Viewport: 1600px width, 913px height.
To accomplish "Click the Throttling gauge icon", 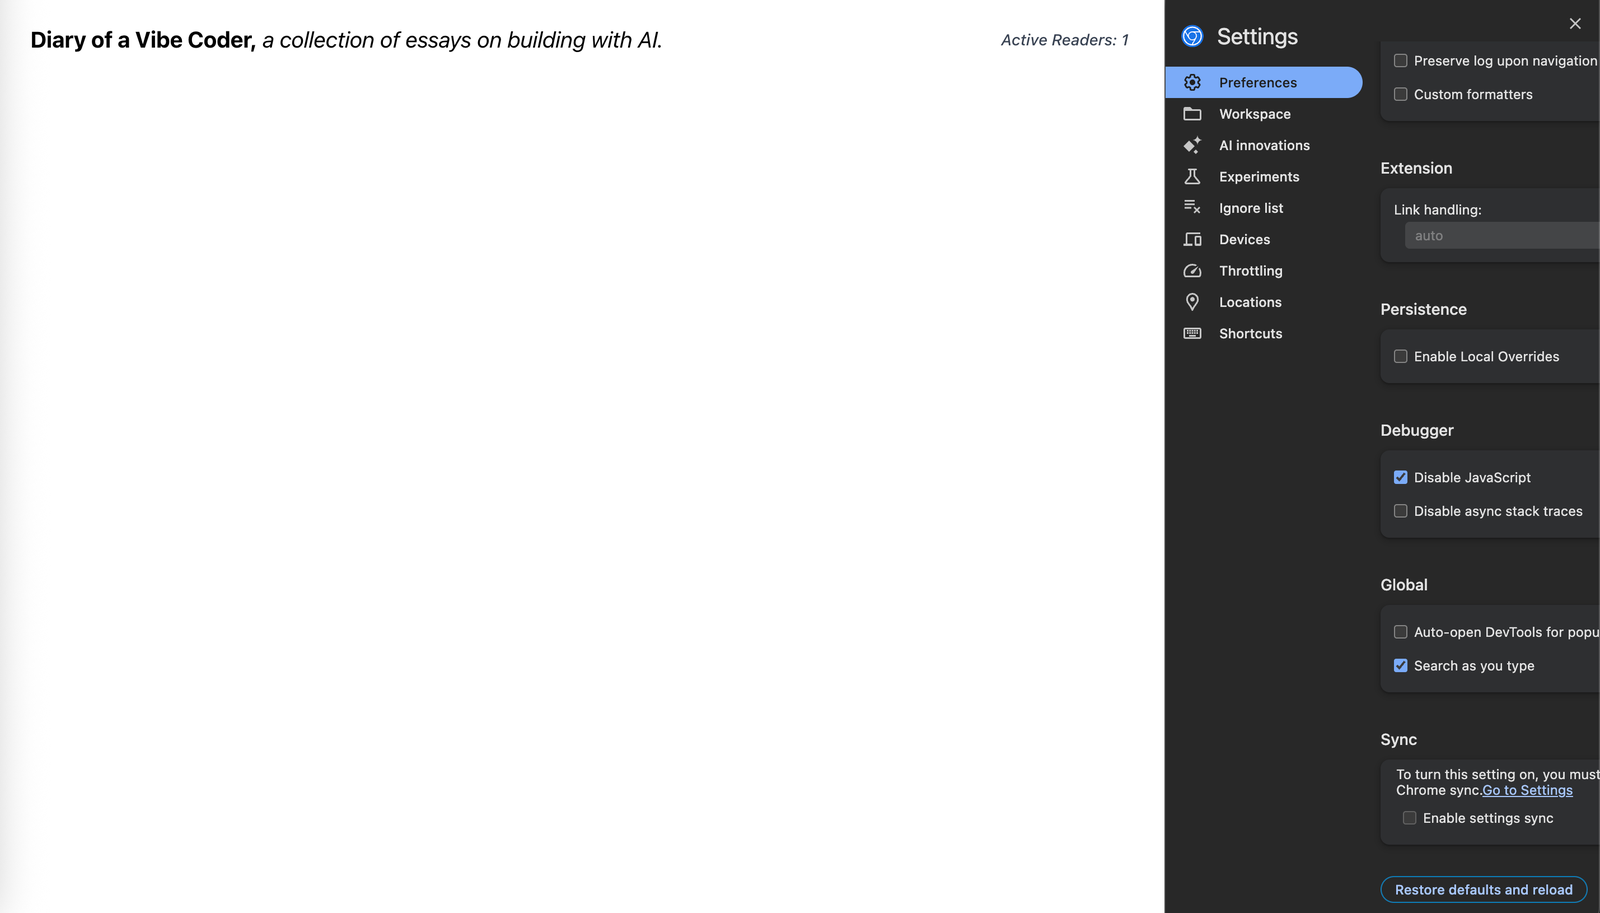I will click(1192, 271).
